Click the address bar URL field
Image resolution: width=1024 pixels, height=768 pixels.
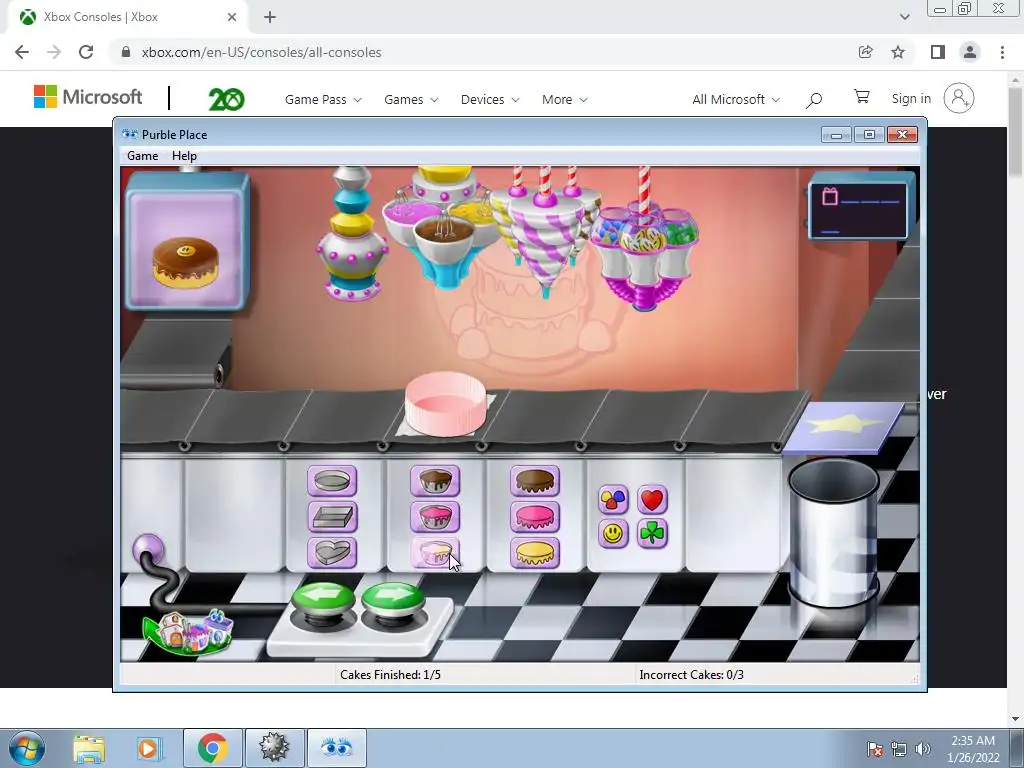pos(483,52)
